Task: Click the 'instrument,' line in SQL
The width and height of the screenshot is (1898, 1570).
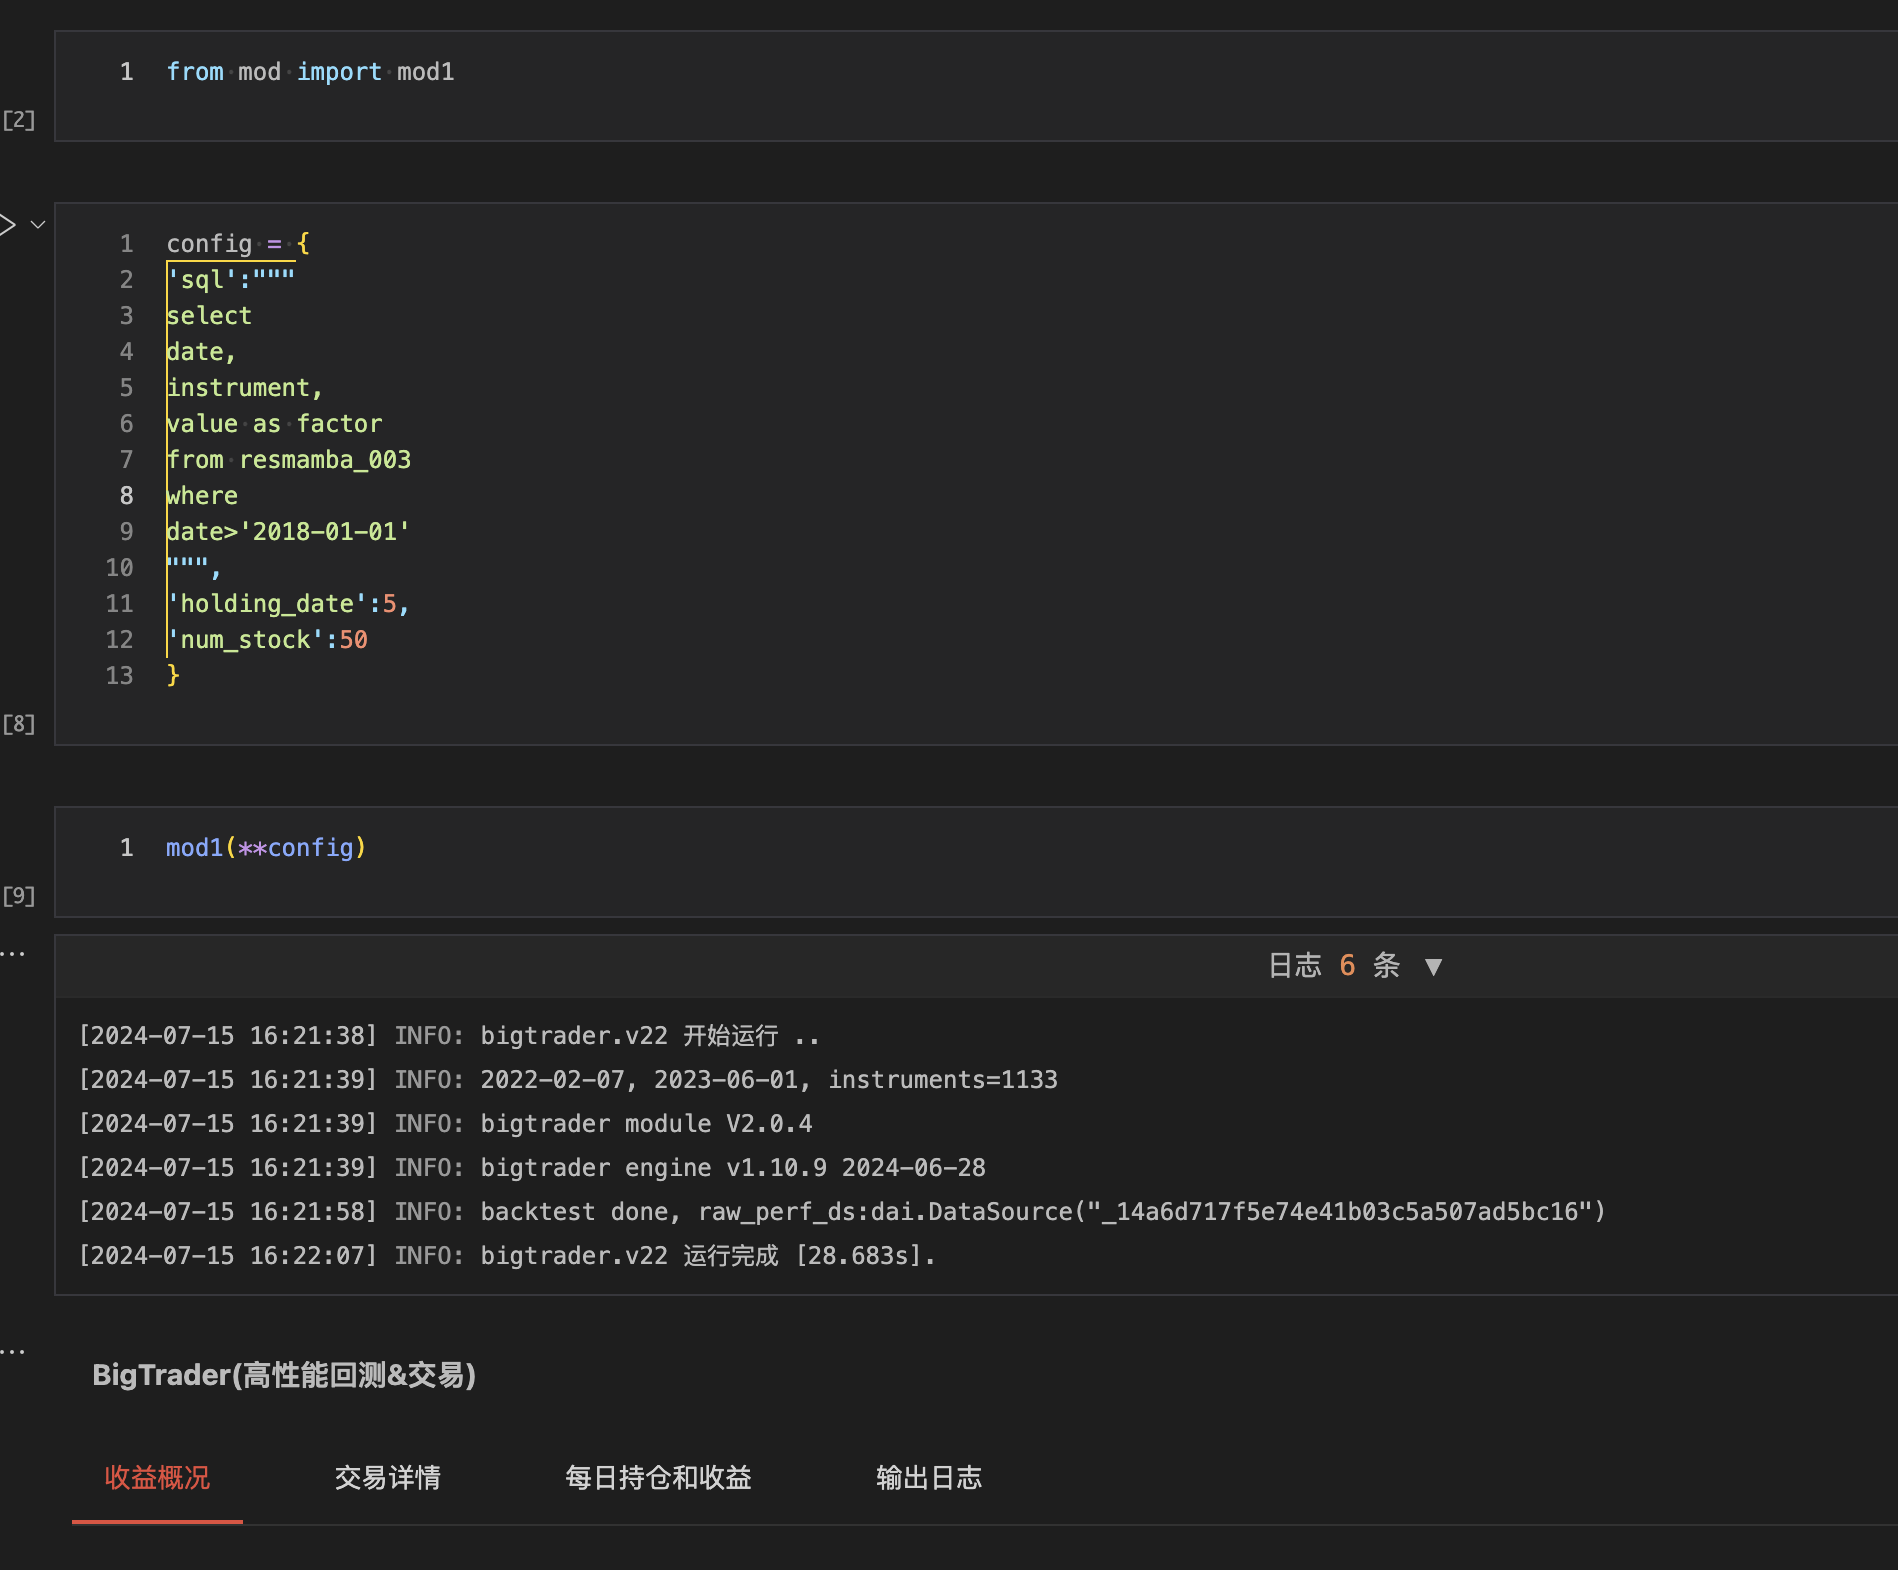Action: (245, 388)
